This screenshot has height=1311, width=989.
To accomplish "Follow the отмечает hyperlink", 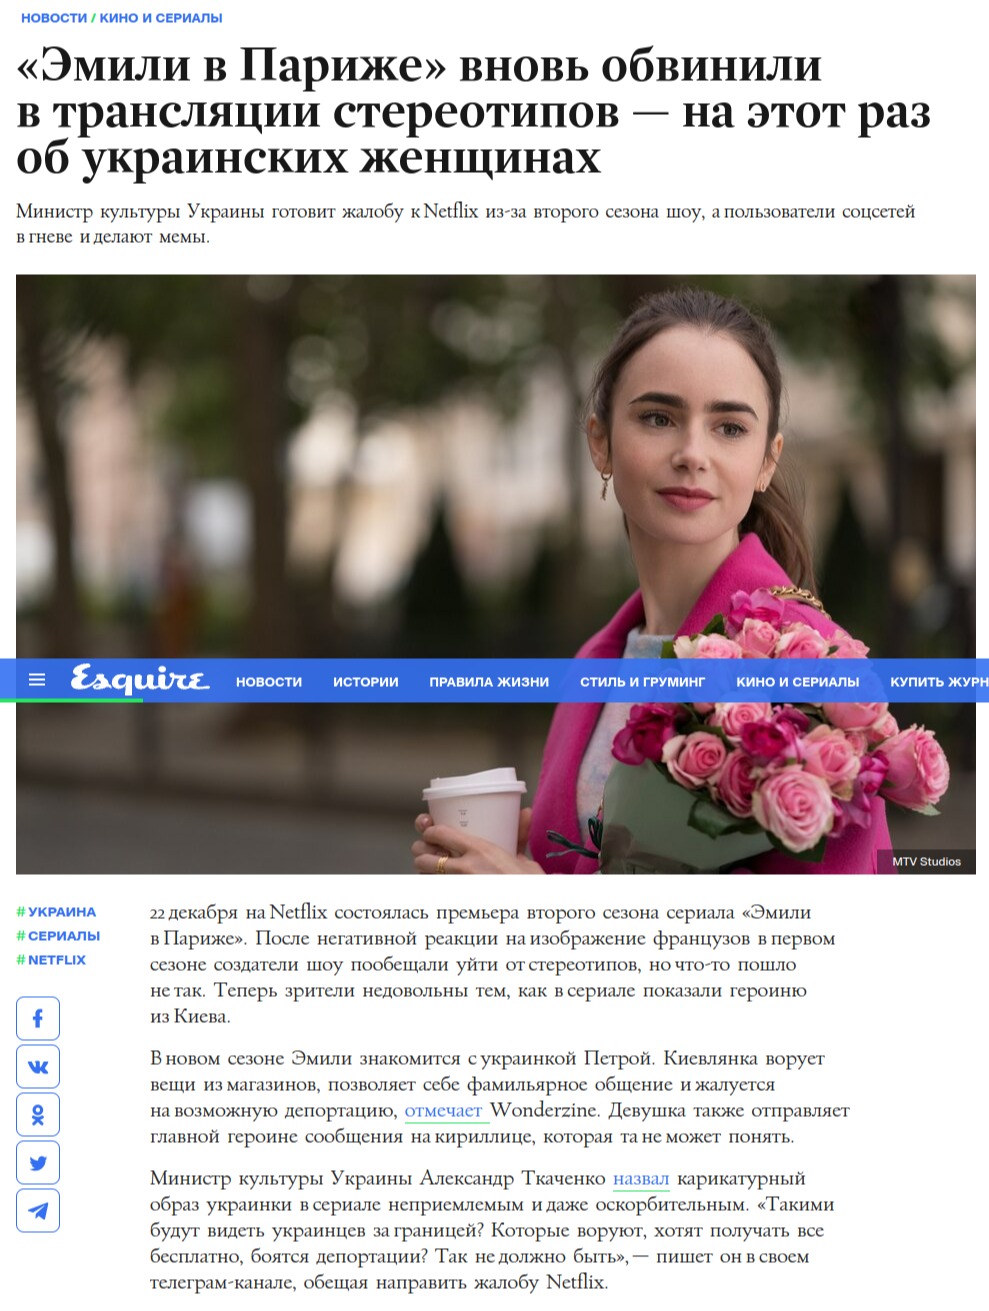I will point(444,1111).
